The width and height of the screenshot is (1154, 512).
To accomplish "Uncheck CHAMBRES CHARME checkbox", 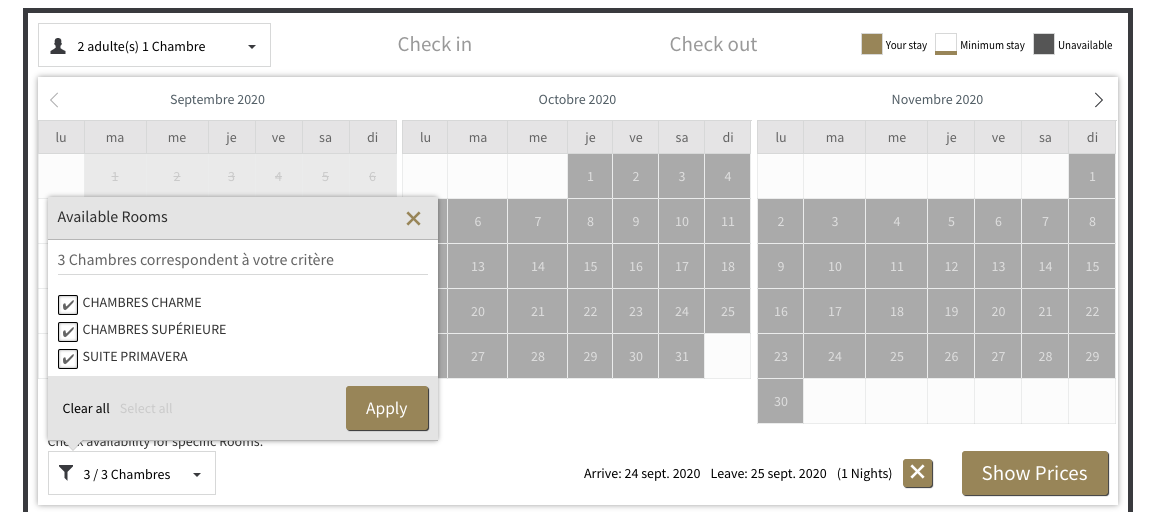I will pyautogui.click(x=68, y=304).
